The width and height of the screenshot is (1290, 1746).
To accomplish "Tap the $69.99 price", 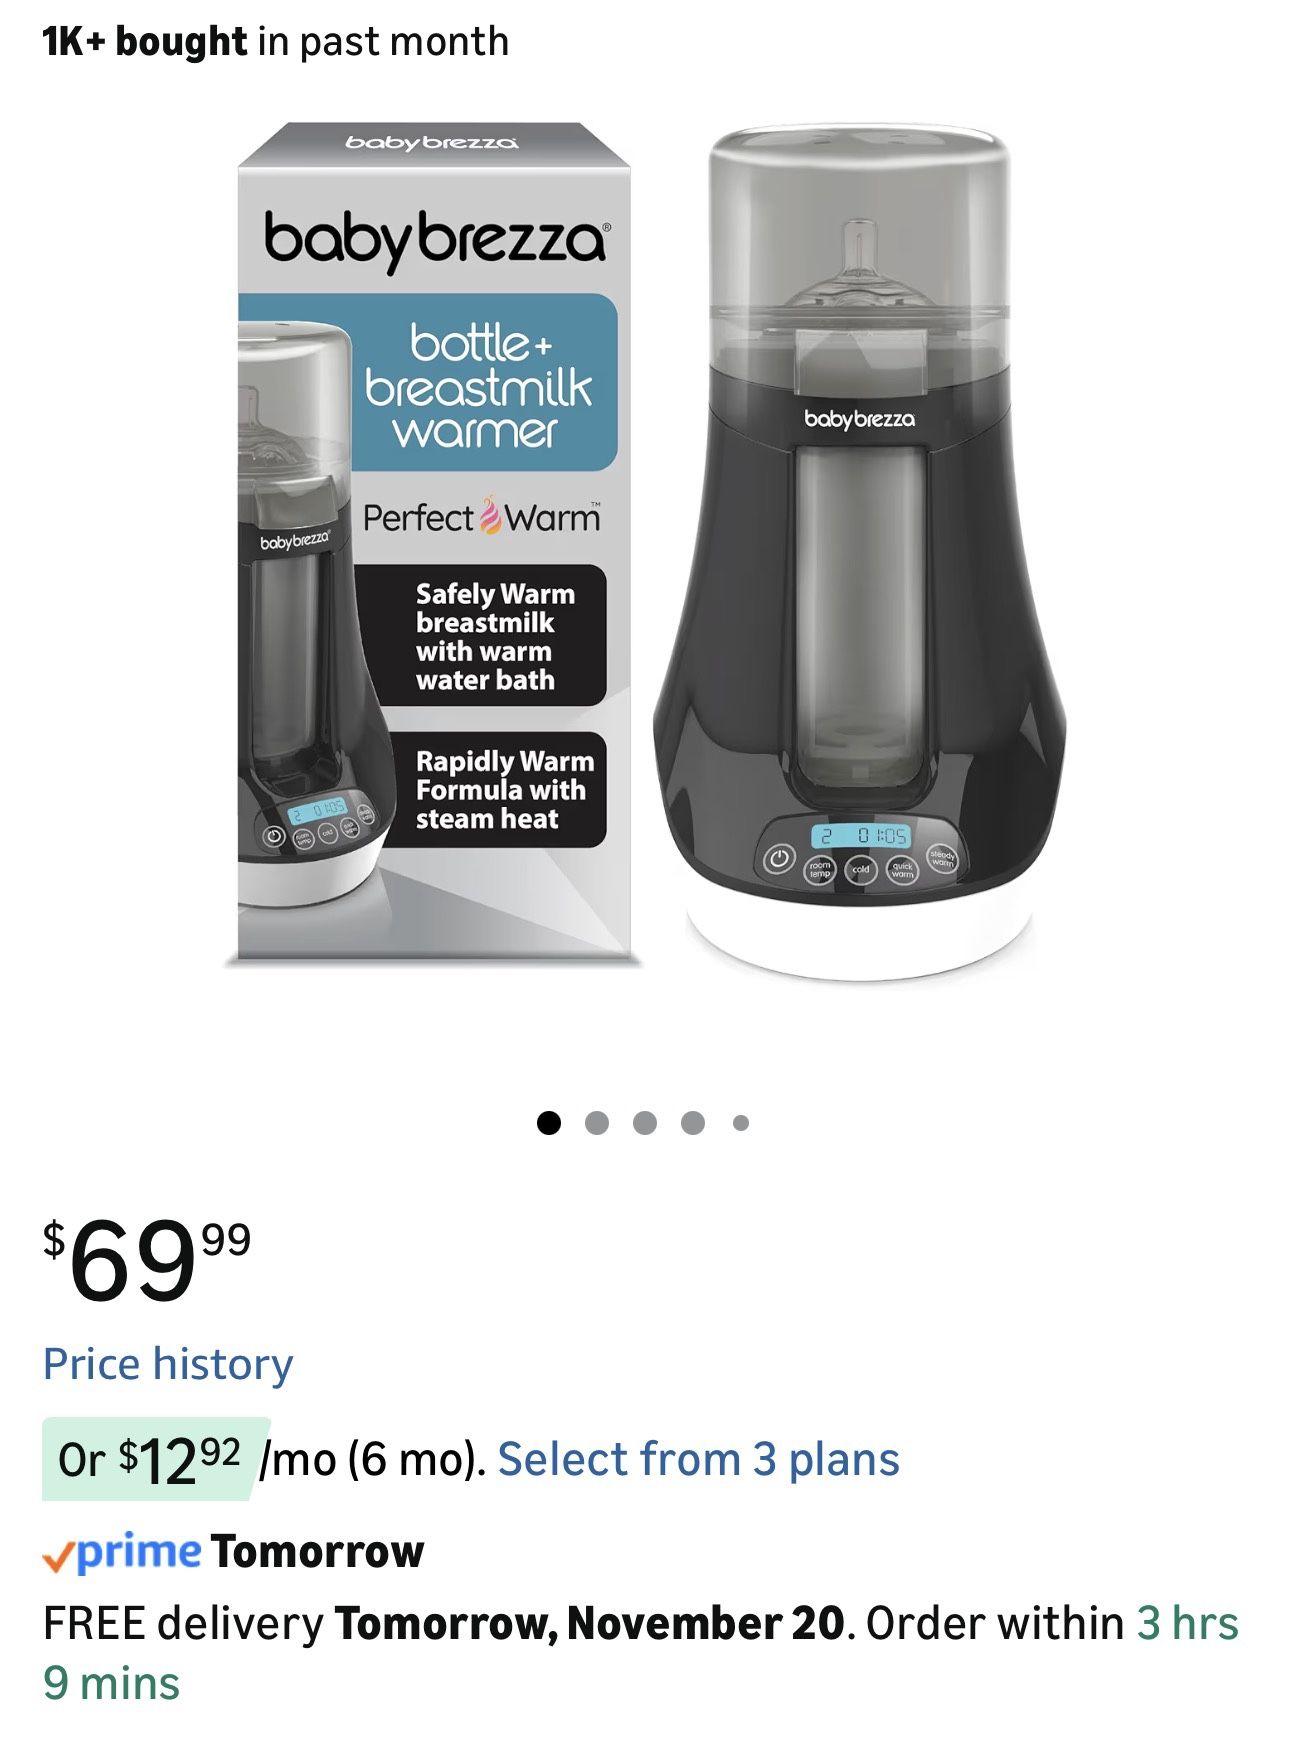I will pos(147,1262).
